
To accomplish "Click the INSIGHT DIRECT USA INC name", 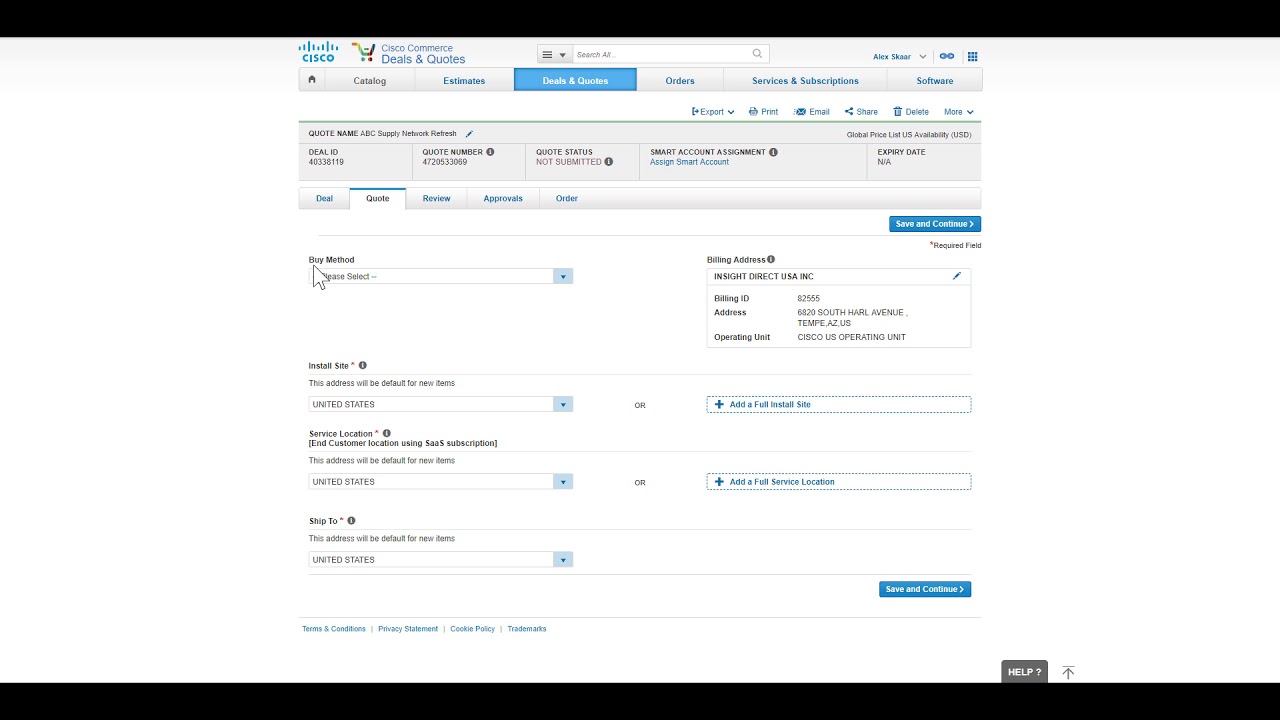I will tap(764, 277).
